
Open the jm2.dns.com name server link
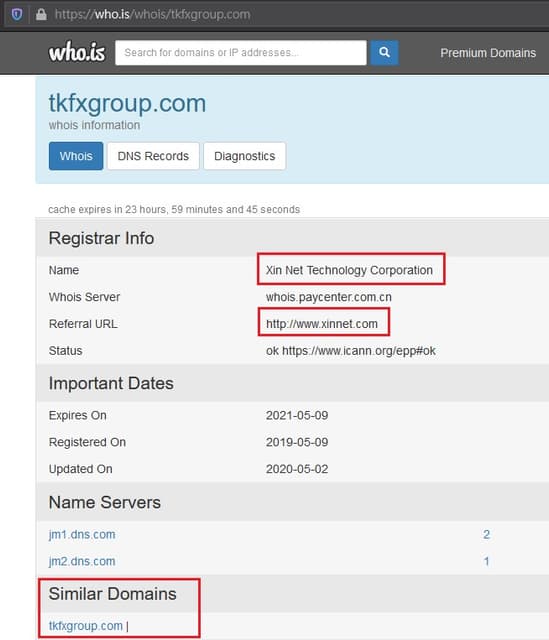coord(82,561)
